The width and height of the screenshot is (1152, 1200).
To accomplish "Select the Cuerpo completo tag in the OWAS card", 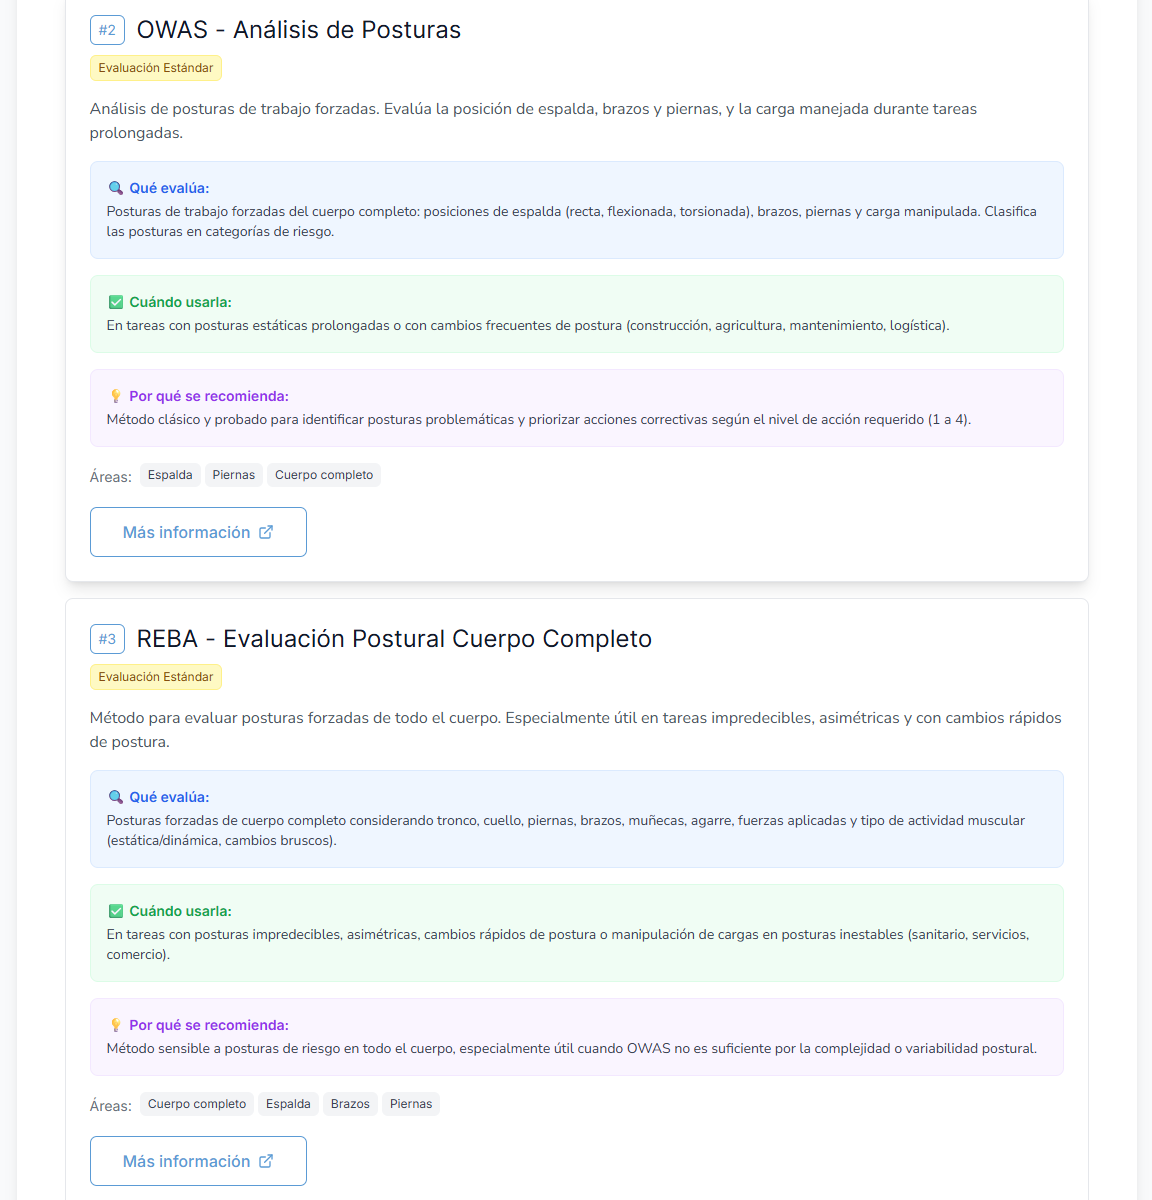I will tap(324, 475).
